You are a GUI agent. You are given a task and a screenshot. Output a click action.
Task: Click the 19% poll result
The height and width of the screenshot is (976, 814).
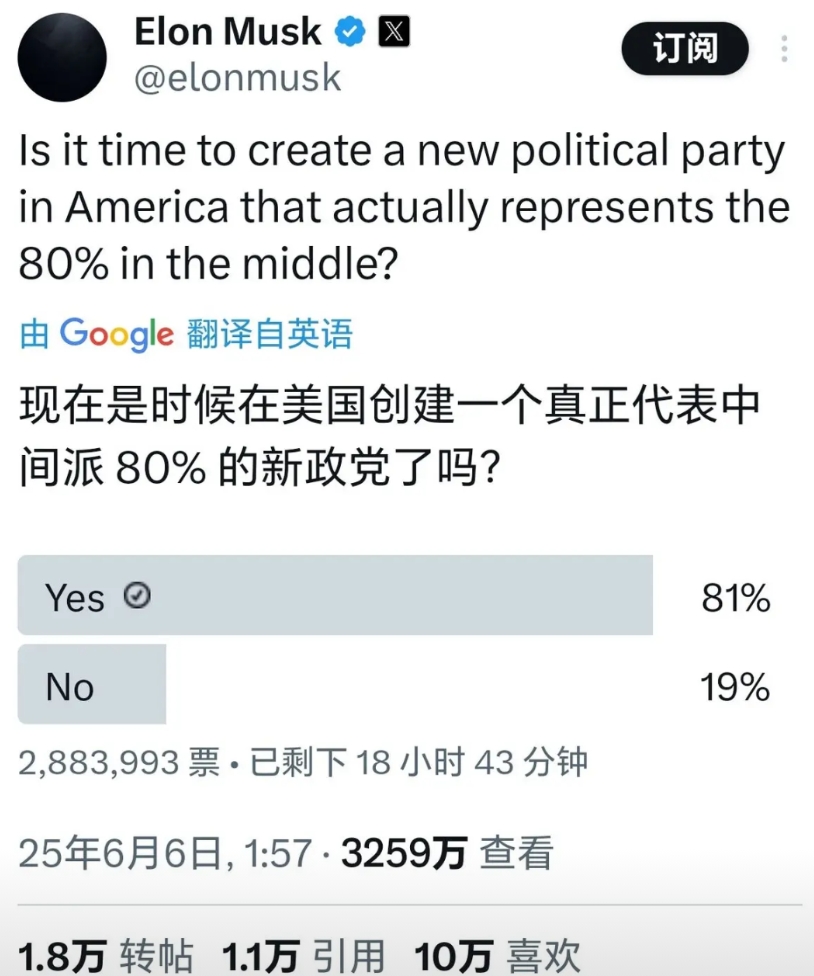tap(735, 687)
